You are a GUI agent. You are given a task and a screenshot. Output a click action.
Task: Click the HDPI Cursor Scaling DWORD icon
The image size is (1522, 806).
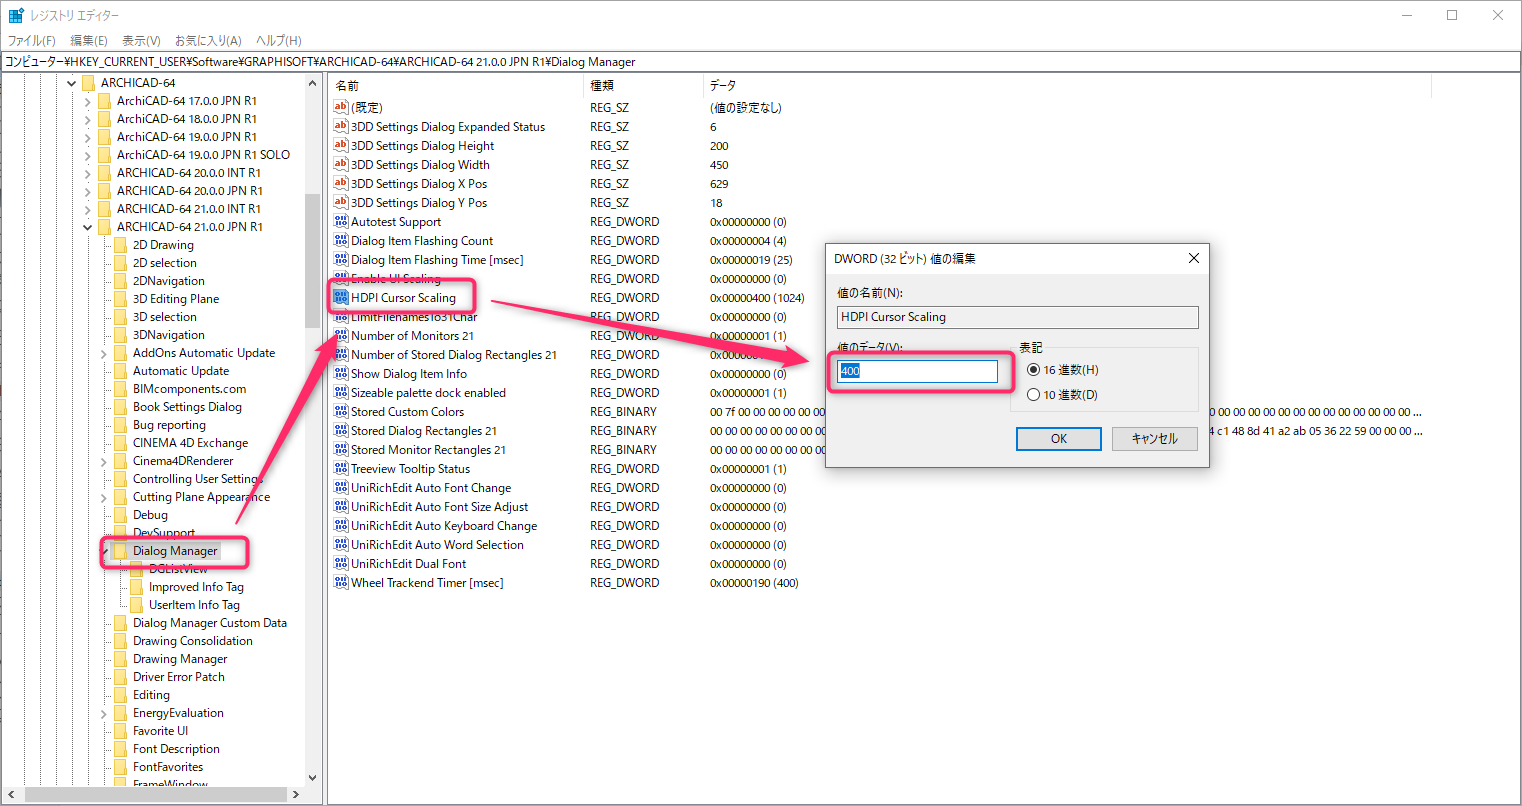tap(341, 298)
